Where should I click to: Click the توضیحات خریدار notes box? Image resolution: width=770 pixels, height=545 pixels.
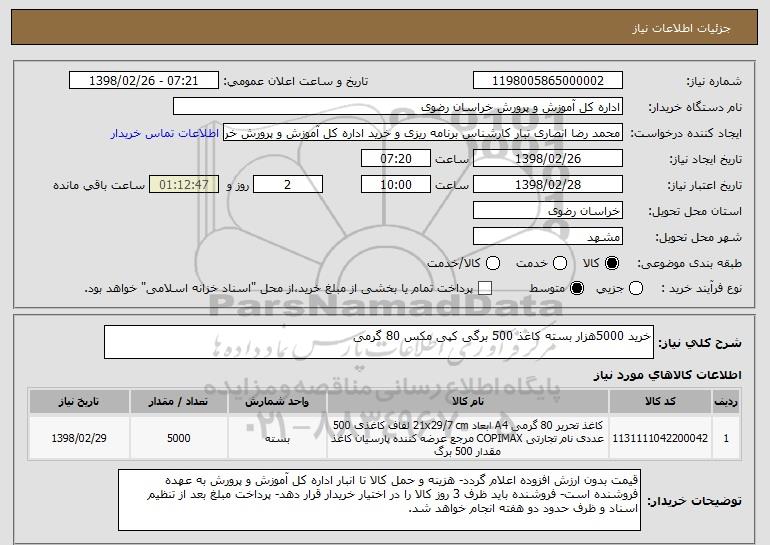(379, 500)
